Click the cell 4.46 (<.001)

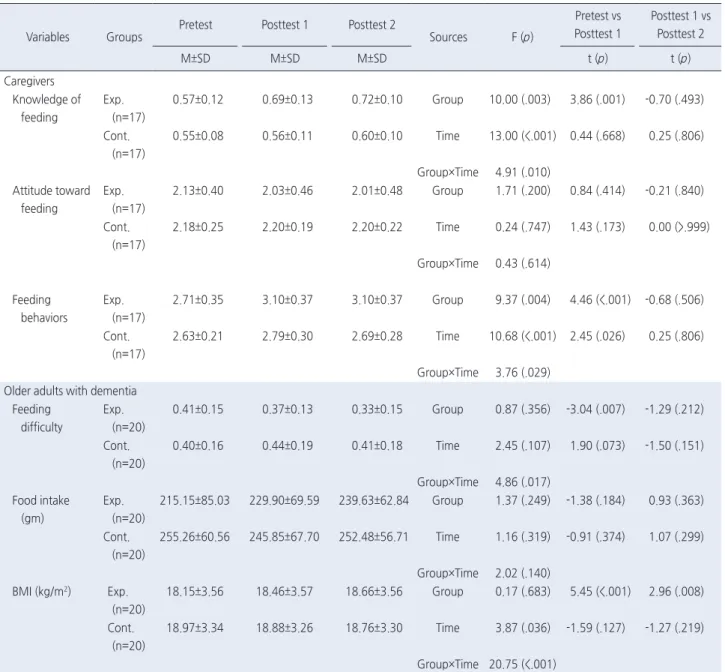click(x=600, y=300)
